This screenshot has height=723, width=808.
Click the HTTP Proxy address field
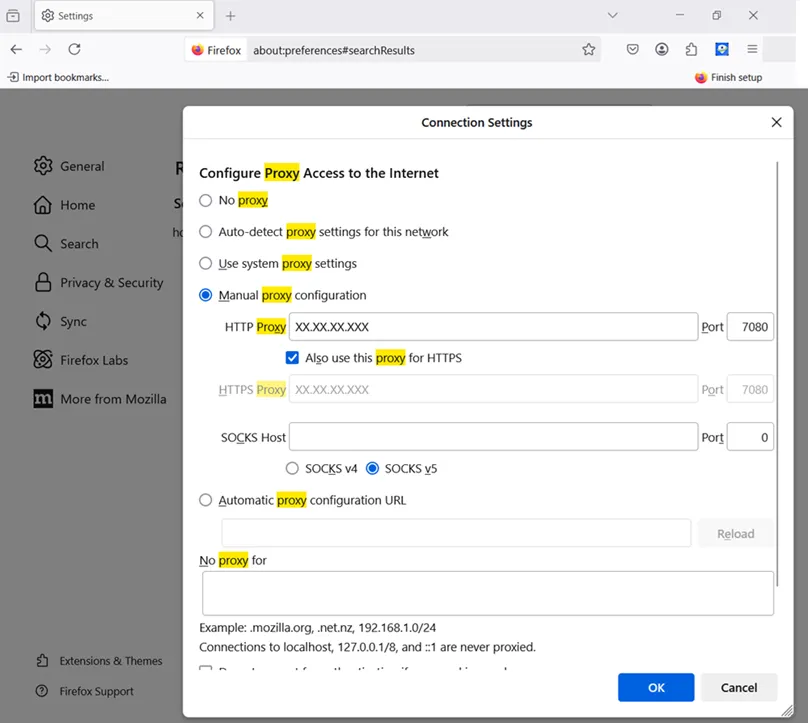[493, 327]
